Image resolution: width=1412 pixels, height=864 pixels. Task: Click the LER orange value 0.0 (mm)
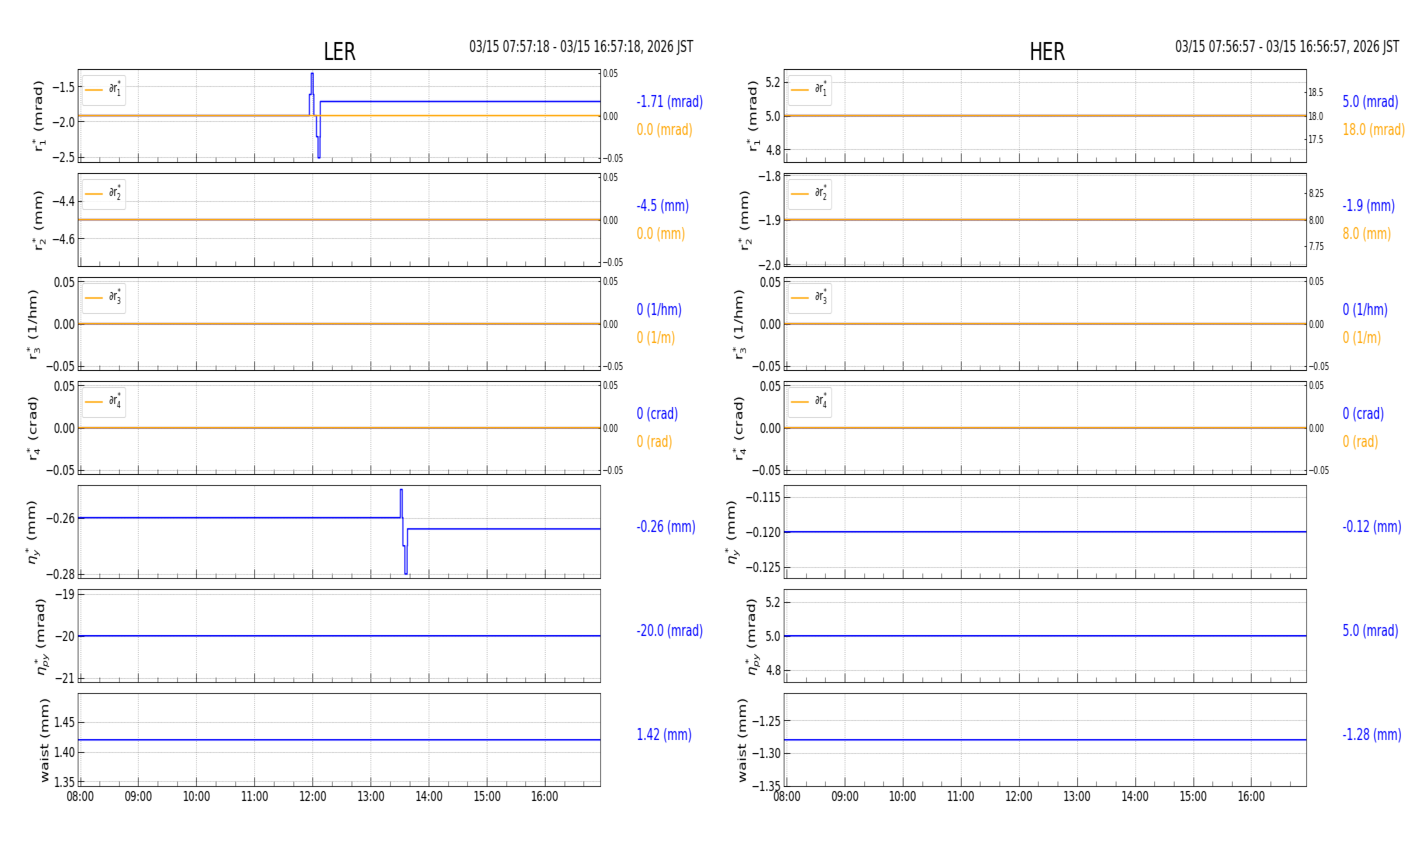click(x=660, y=234)
